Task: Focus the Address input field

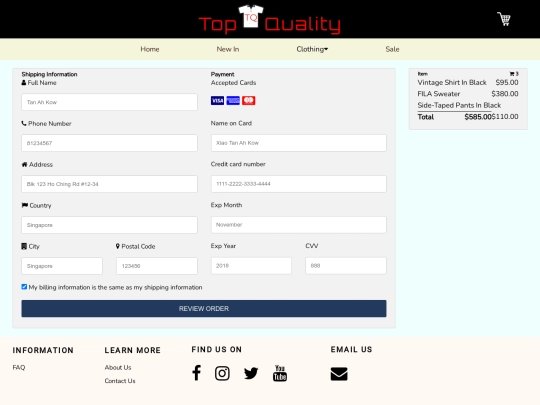Action: (x=110, y=184)
